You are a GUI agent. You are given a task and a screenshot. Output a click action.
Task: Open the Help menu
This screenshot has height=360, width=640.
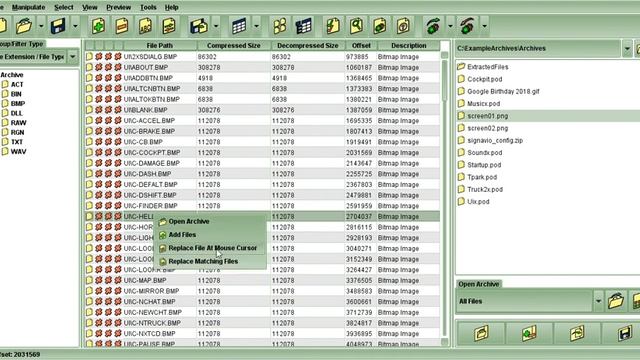pos(172,7)
